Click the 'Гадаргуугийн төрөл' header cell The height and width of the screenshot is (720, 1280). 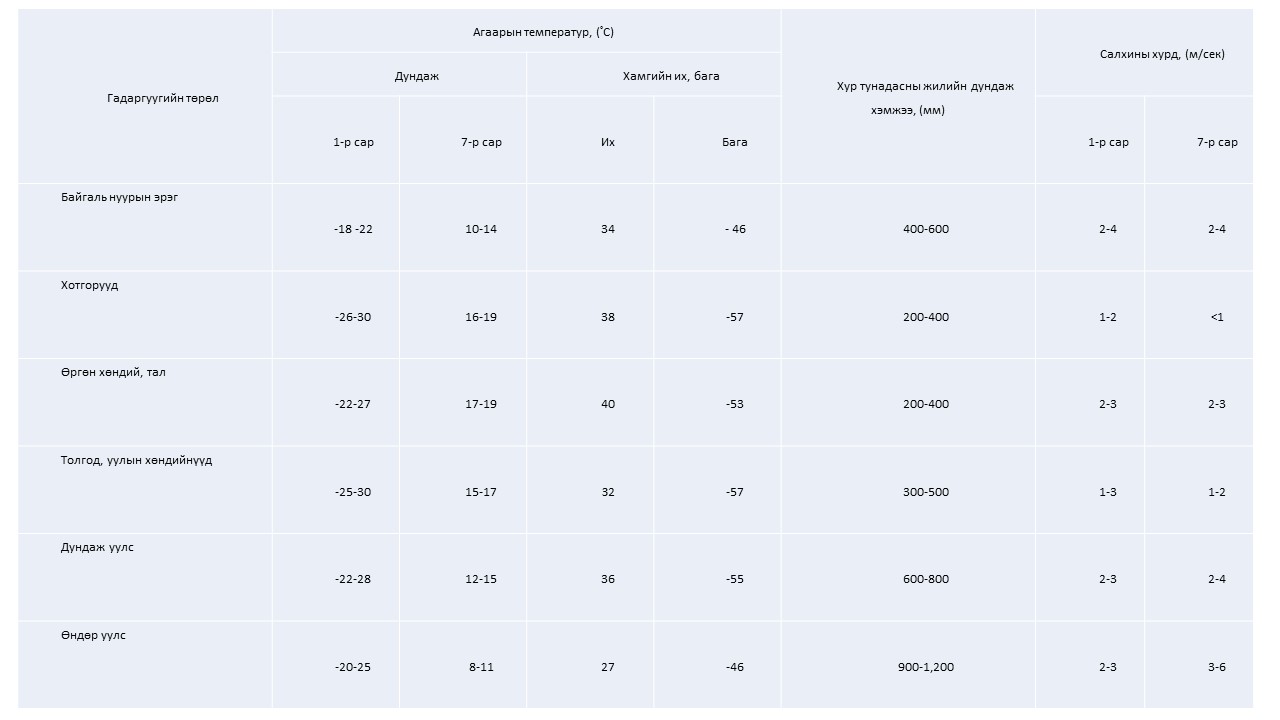pos(163,97)
